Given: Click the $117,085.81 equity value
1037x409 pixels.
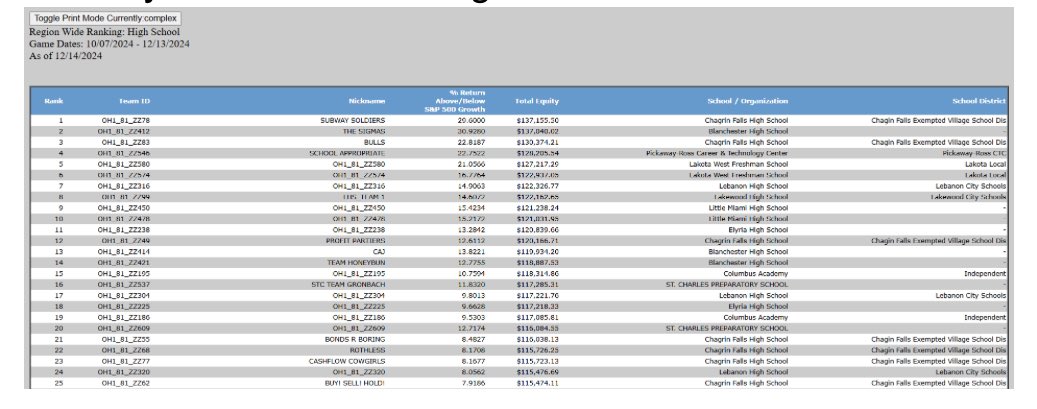Looking at the screenshot, I should 537,317.
